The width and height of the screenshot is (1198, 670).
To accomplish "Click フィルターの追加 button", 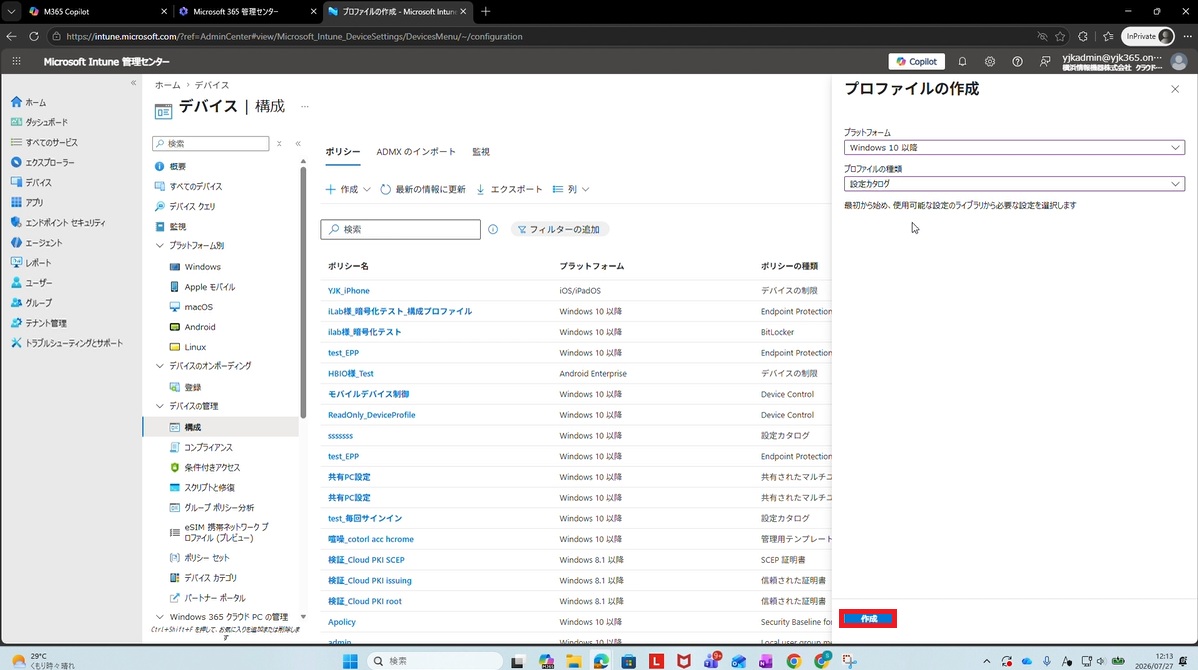I will (559, 229).
